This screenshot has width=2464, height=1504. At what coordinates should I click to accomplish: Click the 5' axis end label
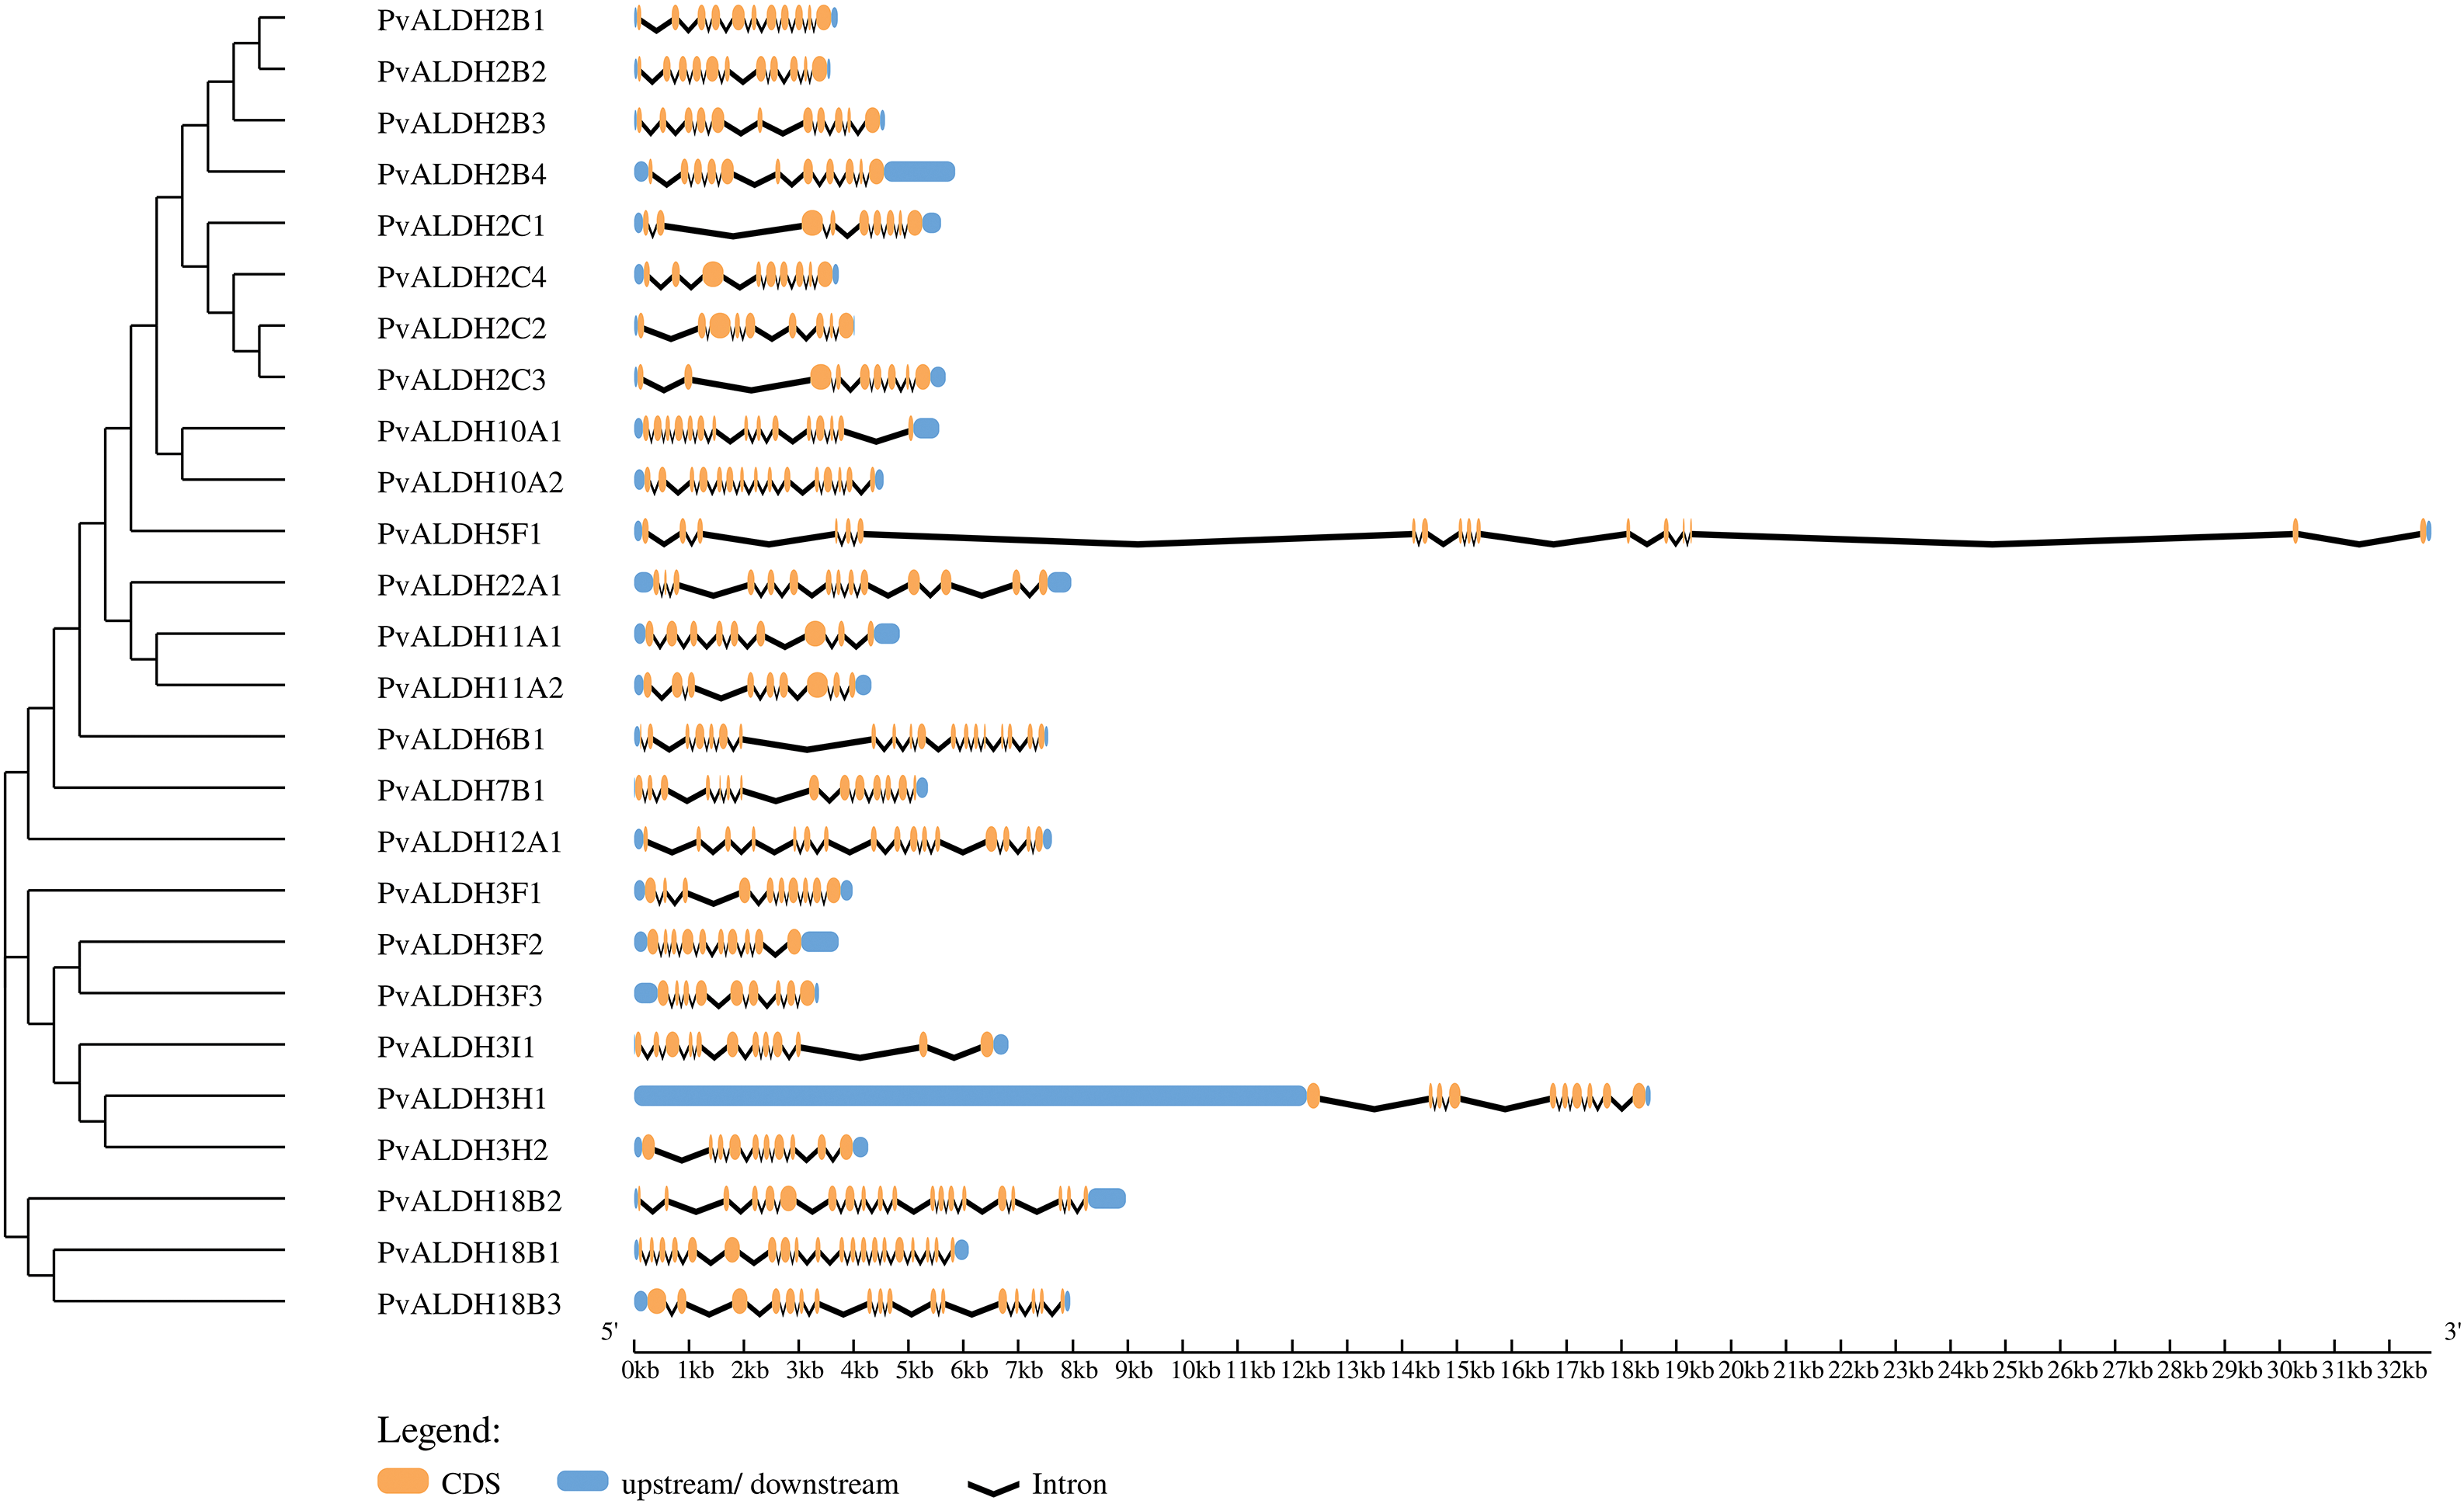[x=609, y=1331]
